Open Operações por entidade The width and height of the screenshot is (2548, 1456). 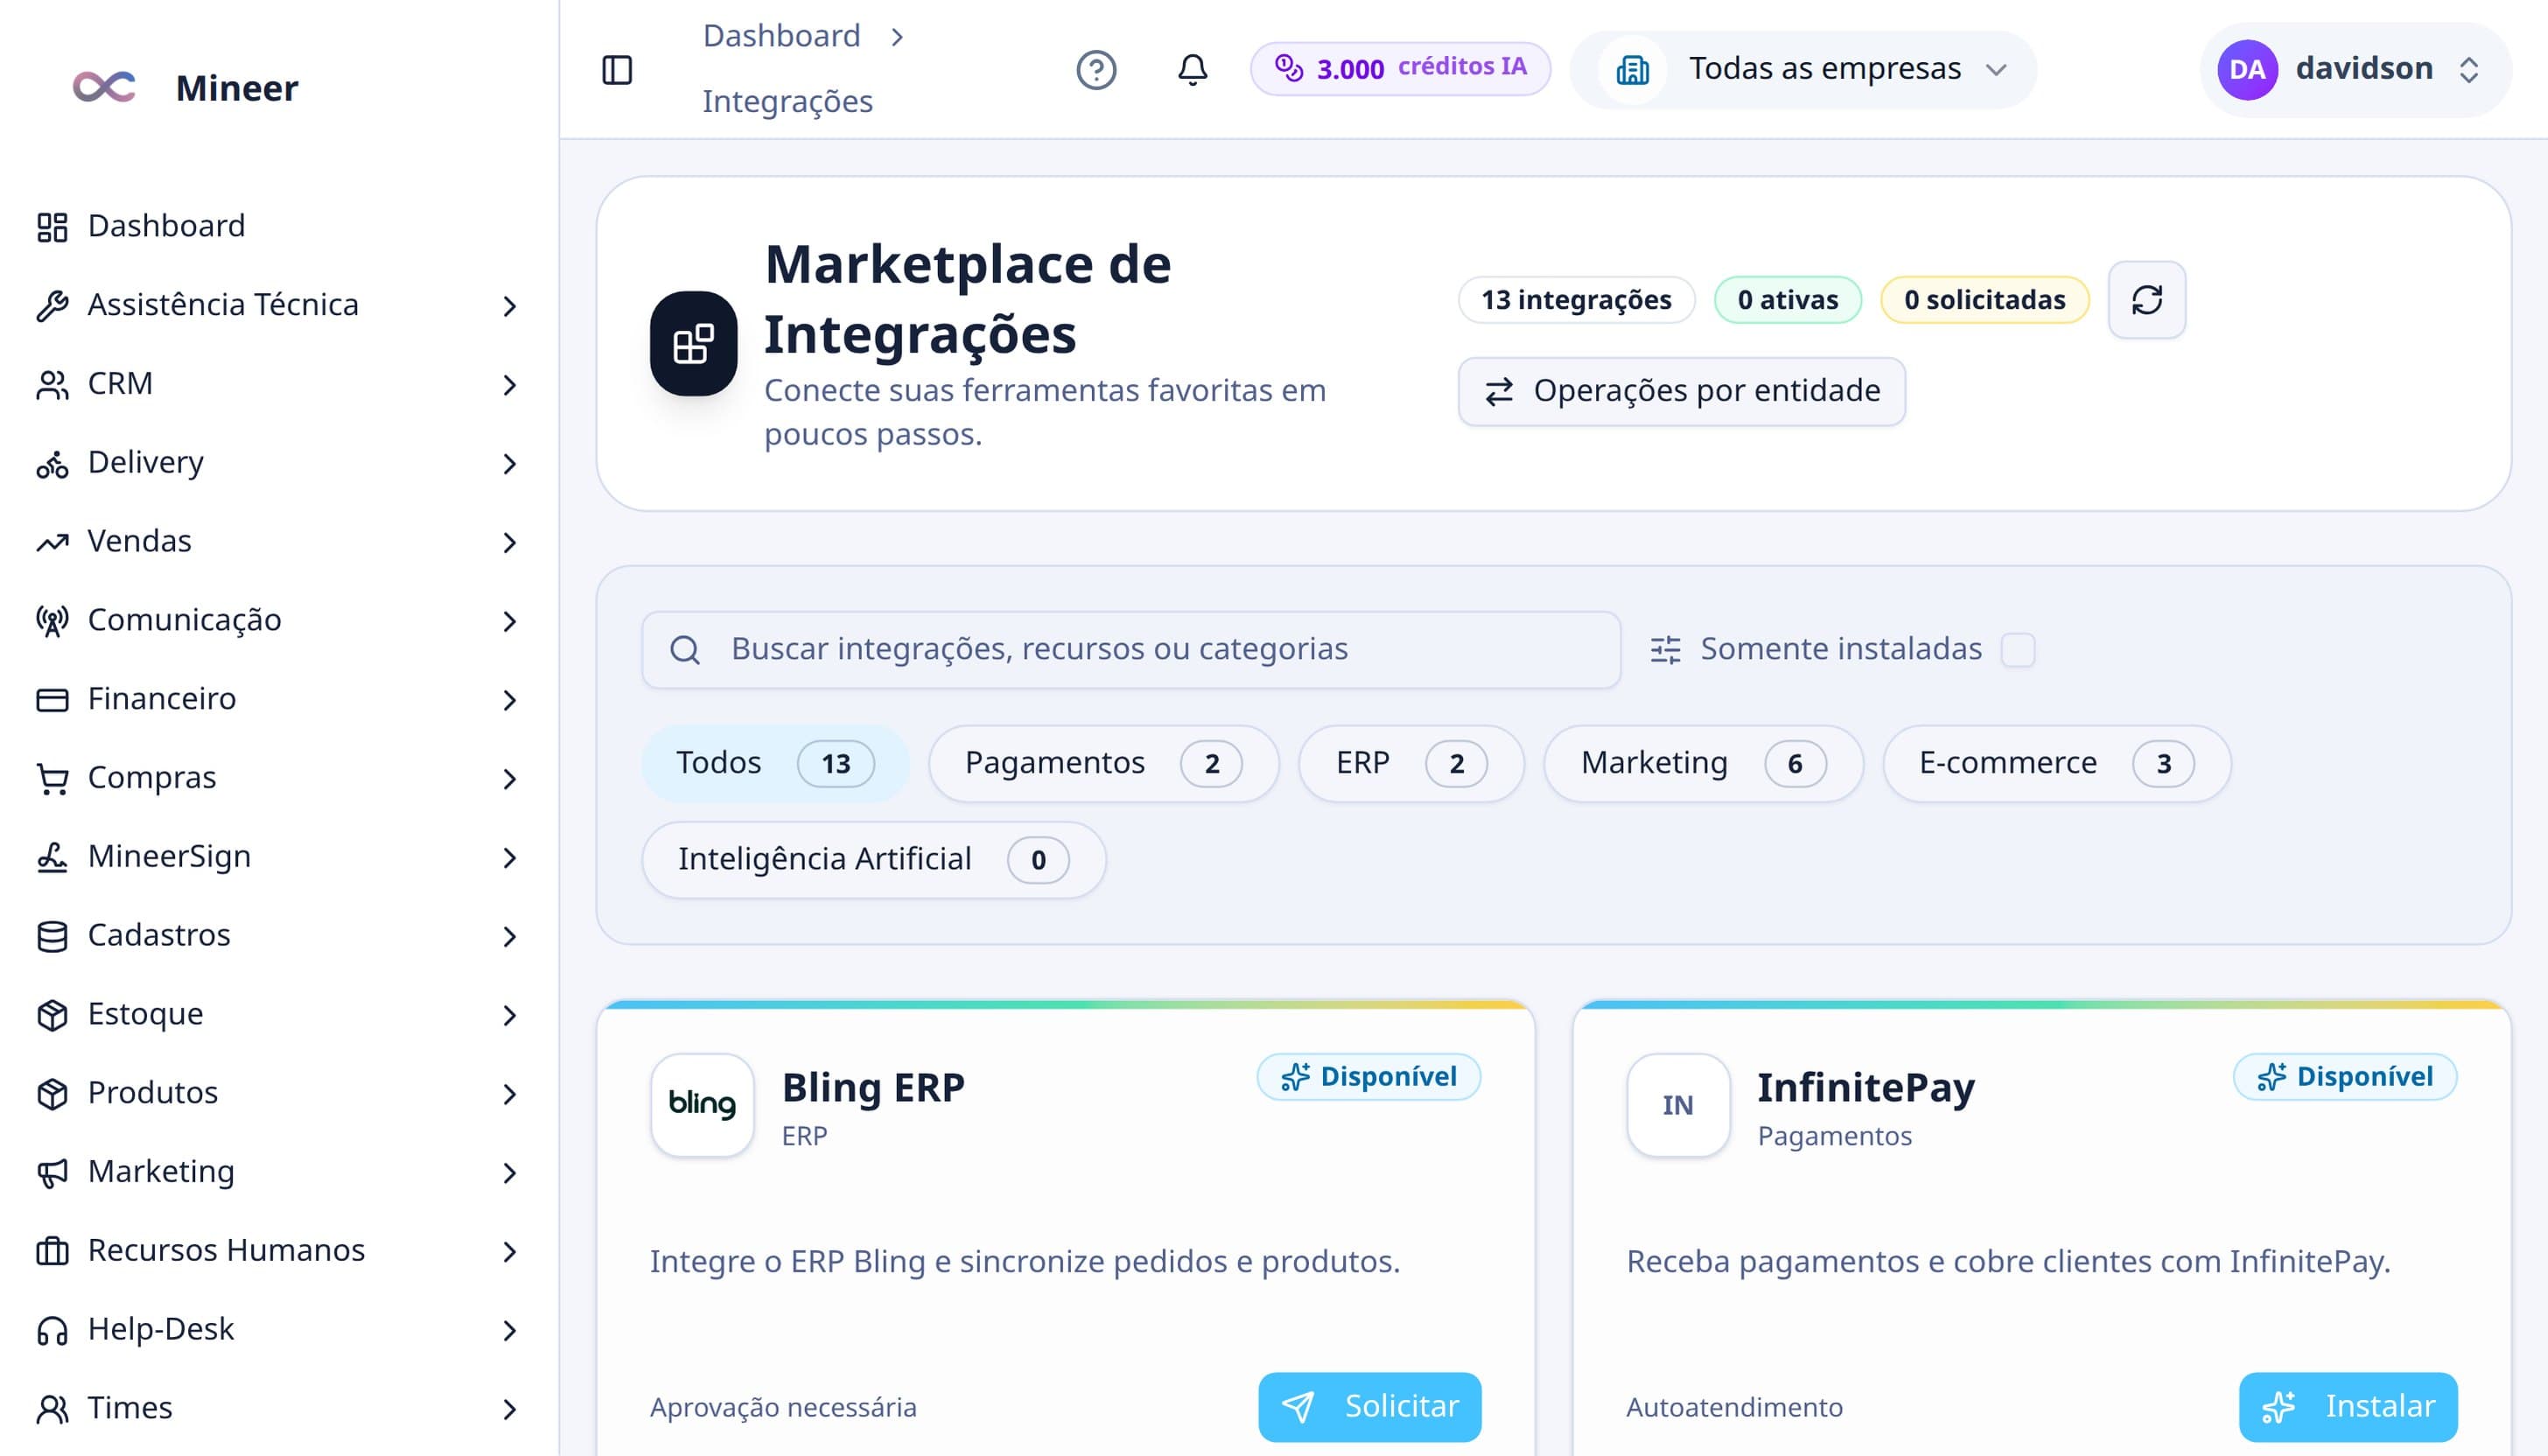tap(1681, 391)
